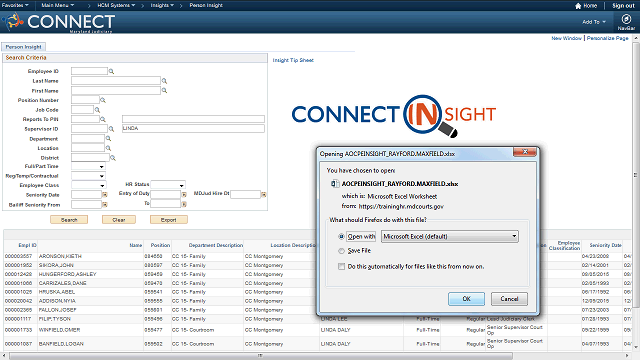
Task: Click the vertical page scrollbar
Action: tap(636, 176)
